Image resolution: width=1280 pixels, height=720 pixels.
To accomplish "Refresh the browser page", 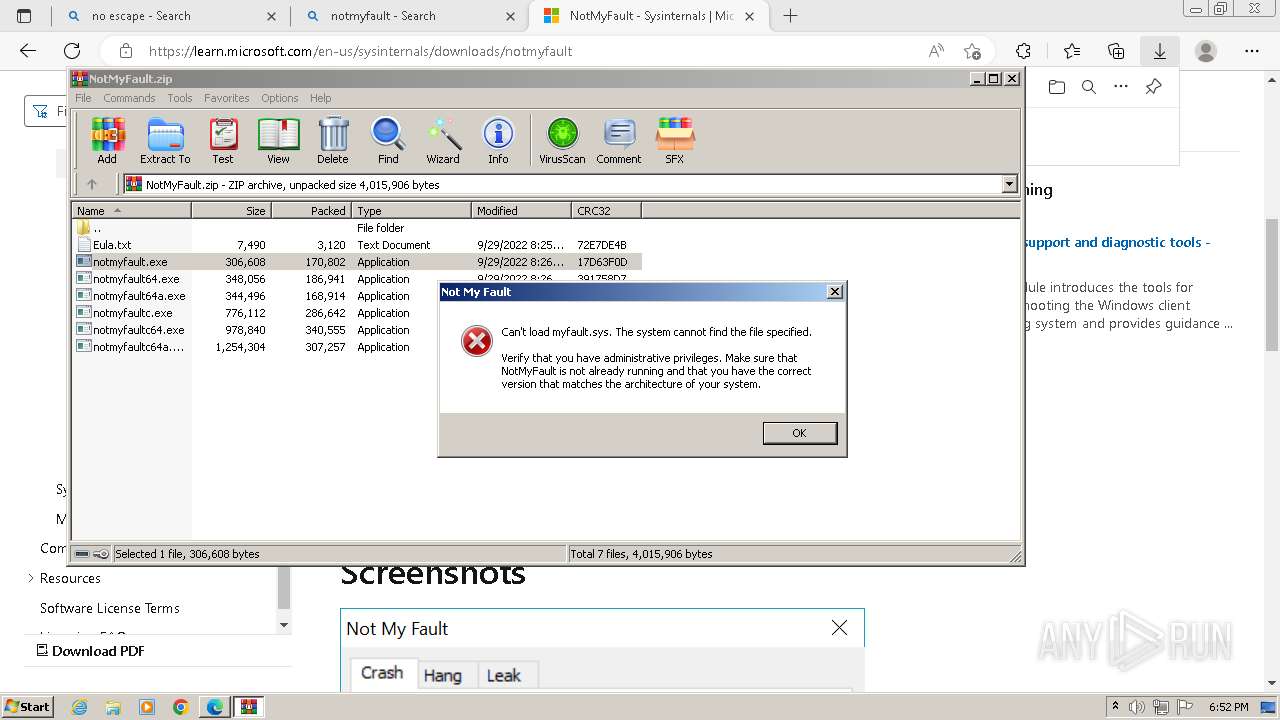I will click(72, 51).
